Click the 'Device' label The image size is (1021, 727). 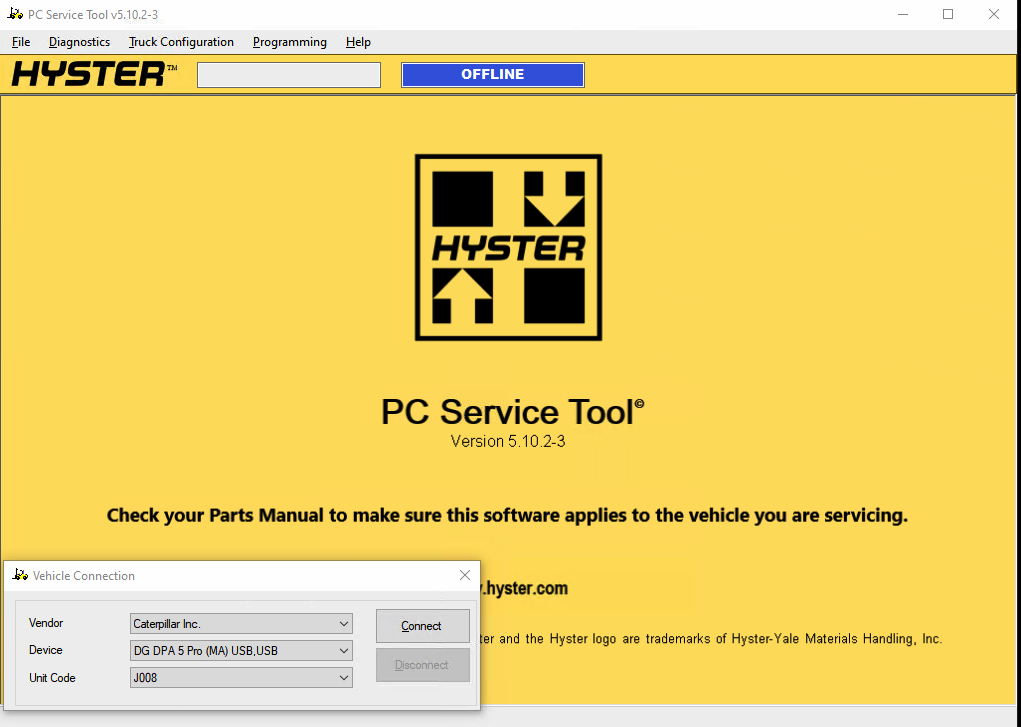46,650
